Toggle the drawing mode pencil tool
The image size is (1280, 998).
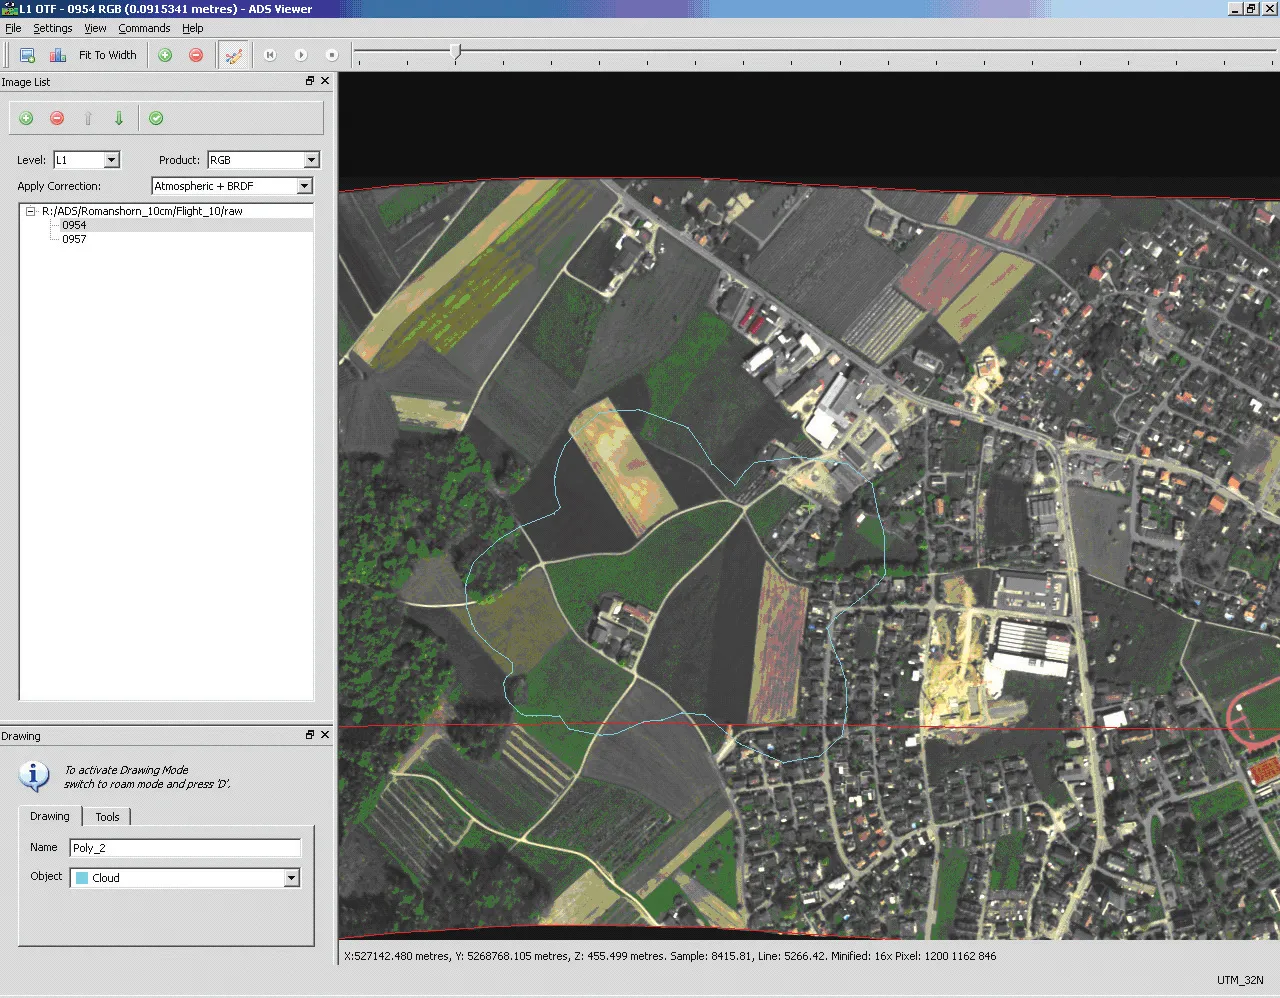point(233,55)
